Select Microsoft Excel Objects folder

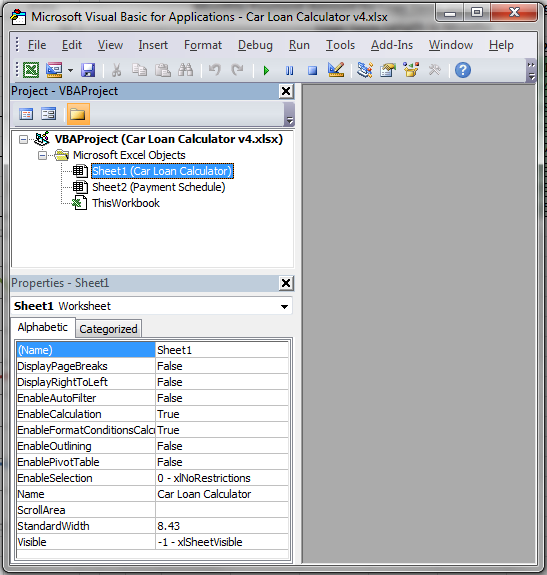coord(129,155)
